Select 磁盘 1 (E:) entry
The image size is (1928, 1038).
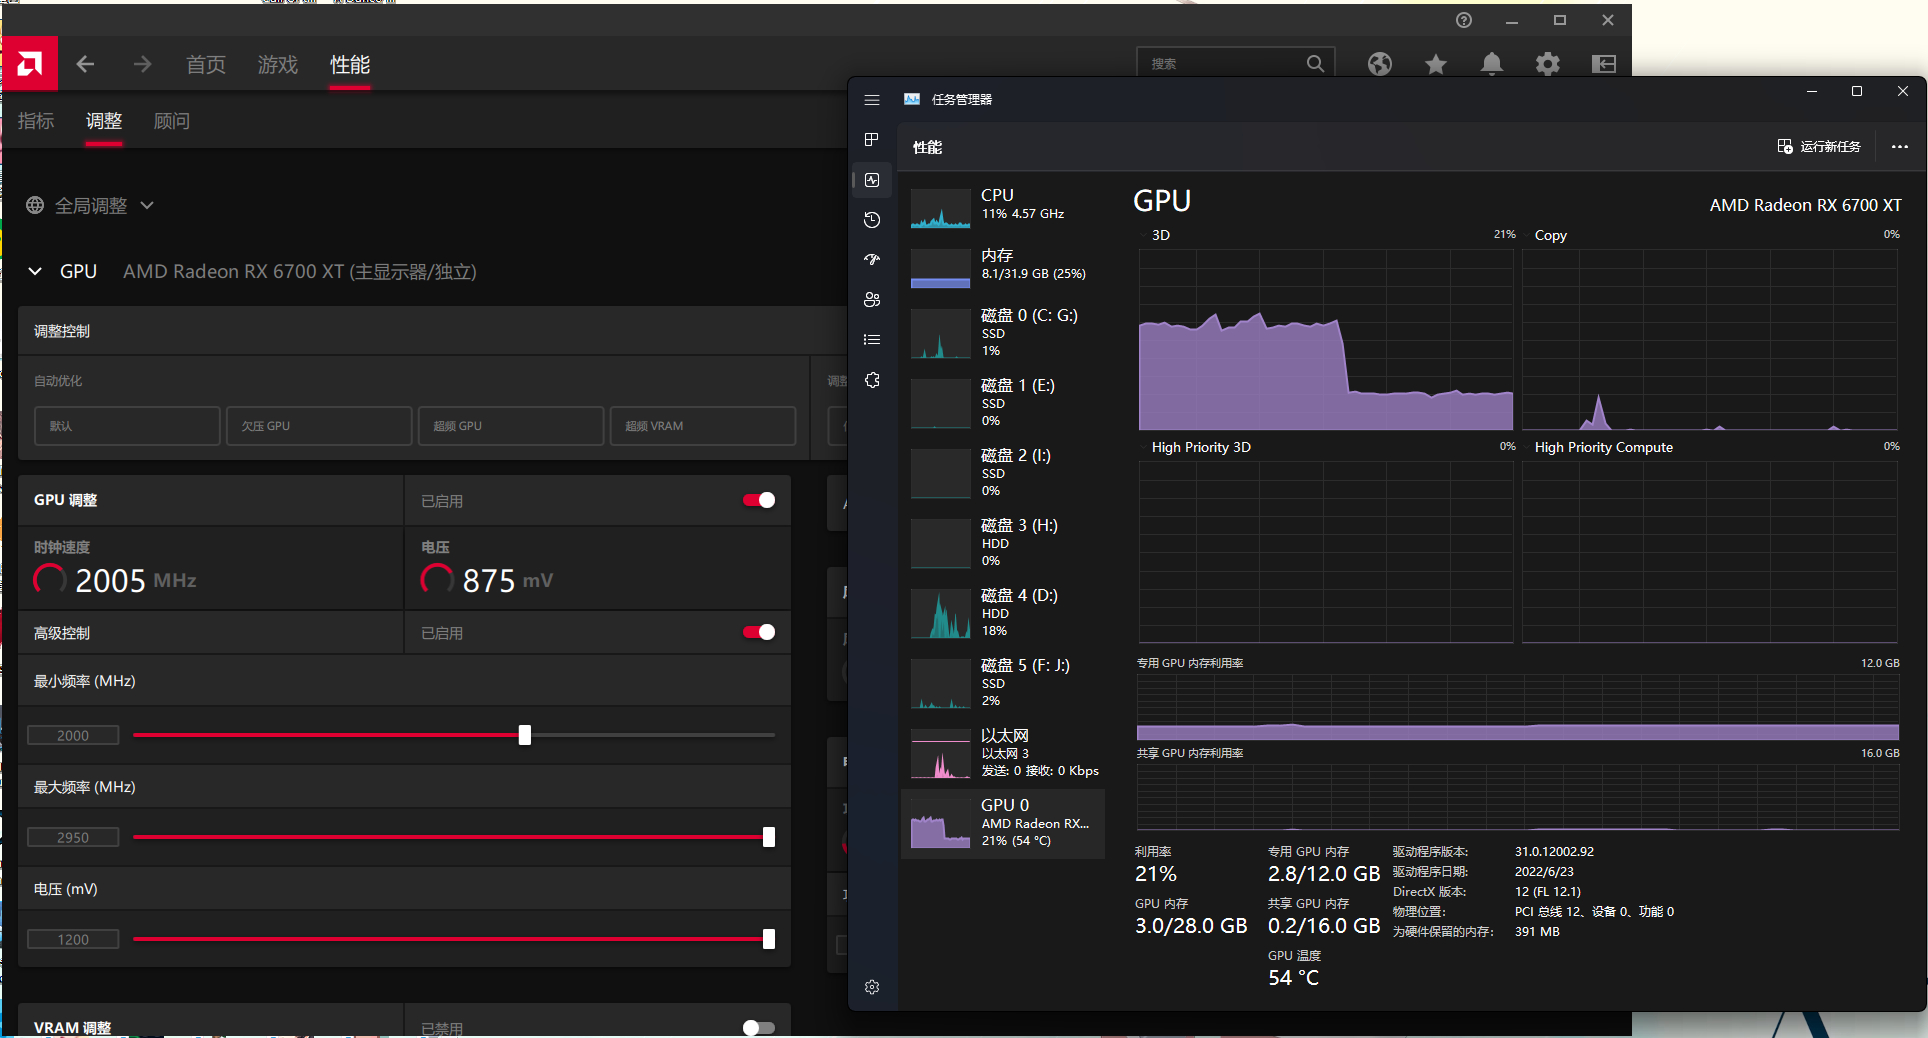(1003, 404)
